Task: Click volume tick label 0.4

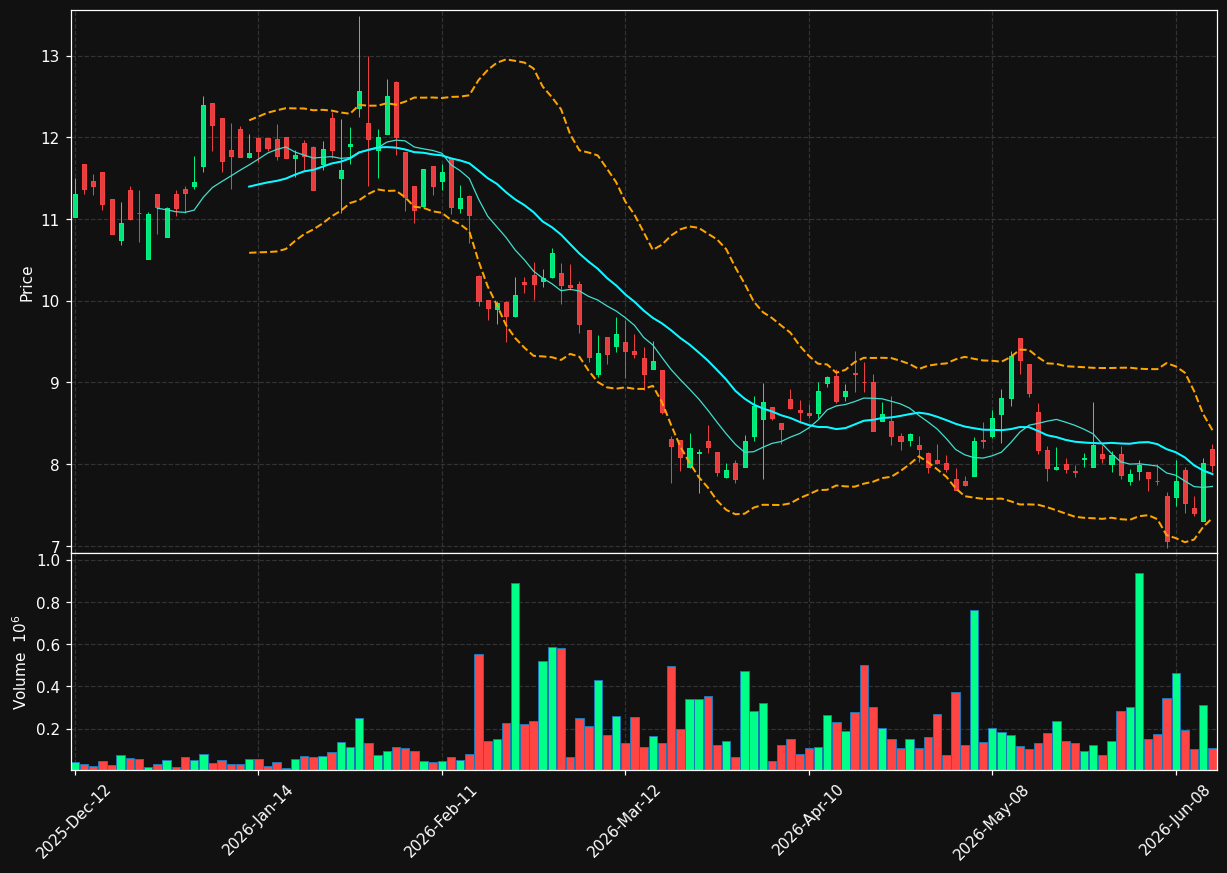Action: coord(48,688)
